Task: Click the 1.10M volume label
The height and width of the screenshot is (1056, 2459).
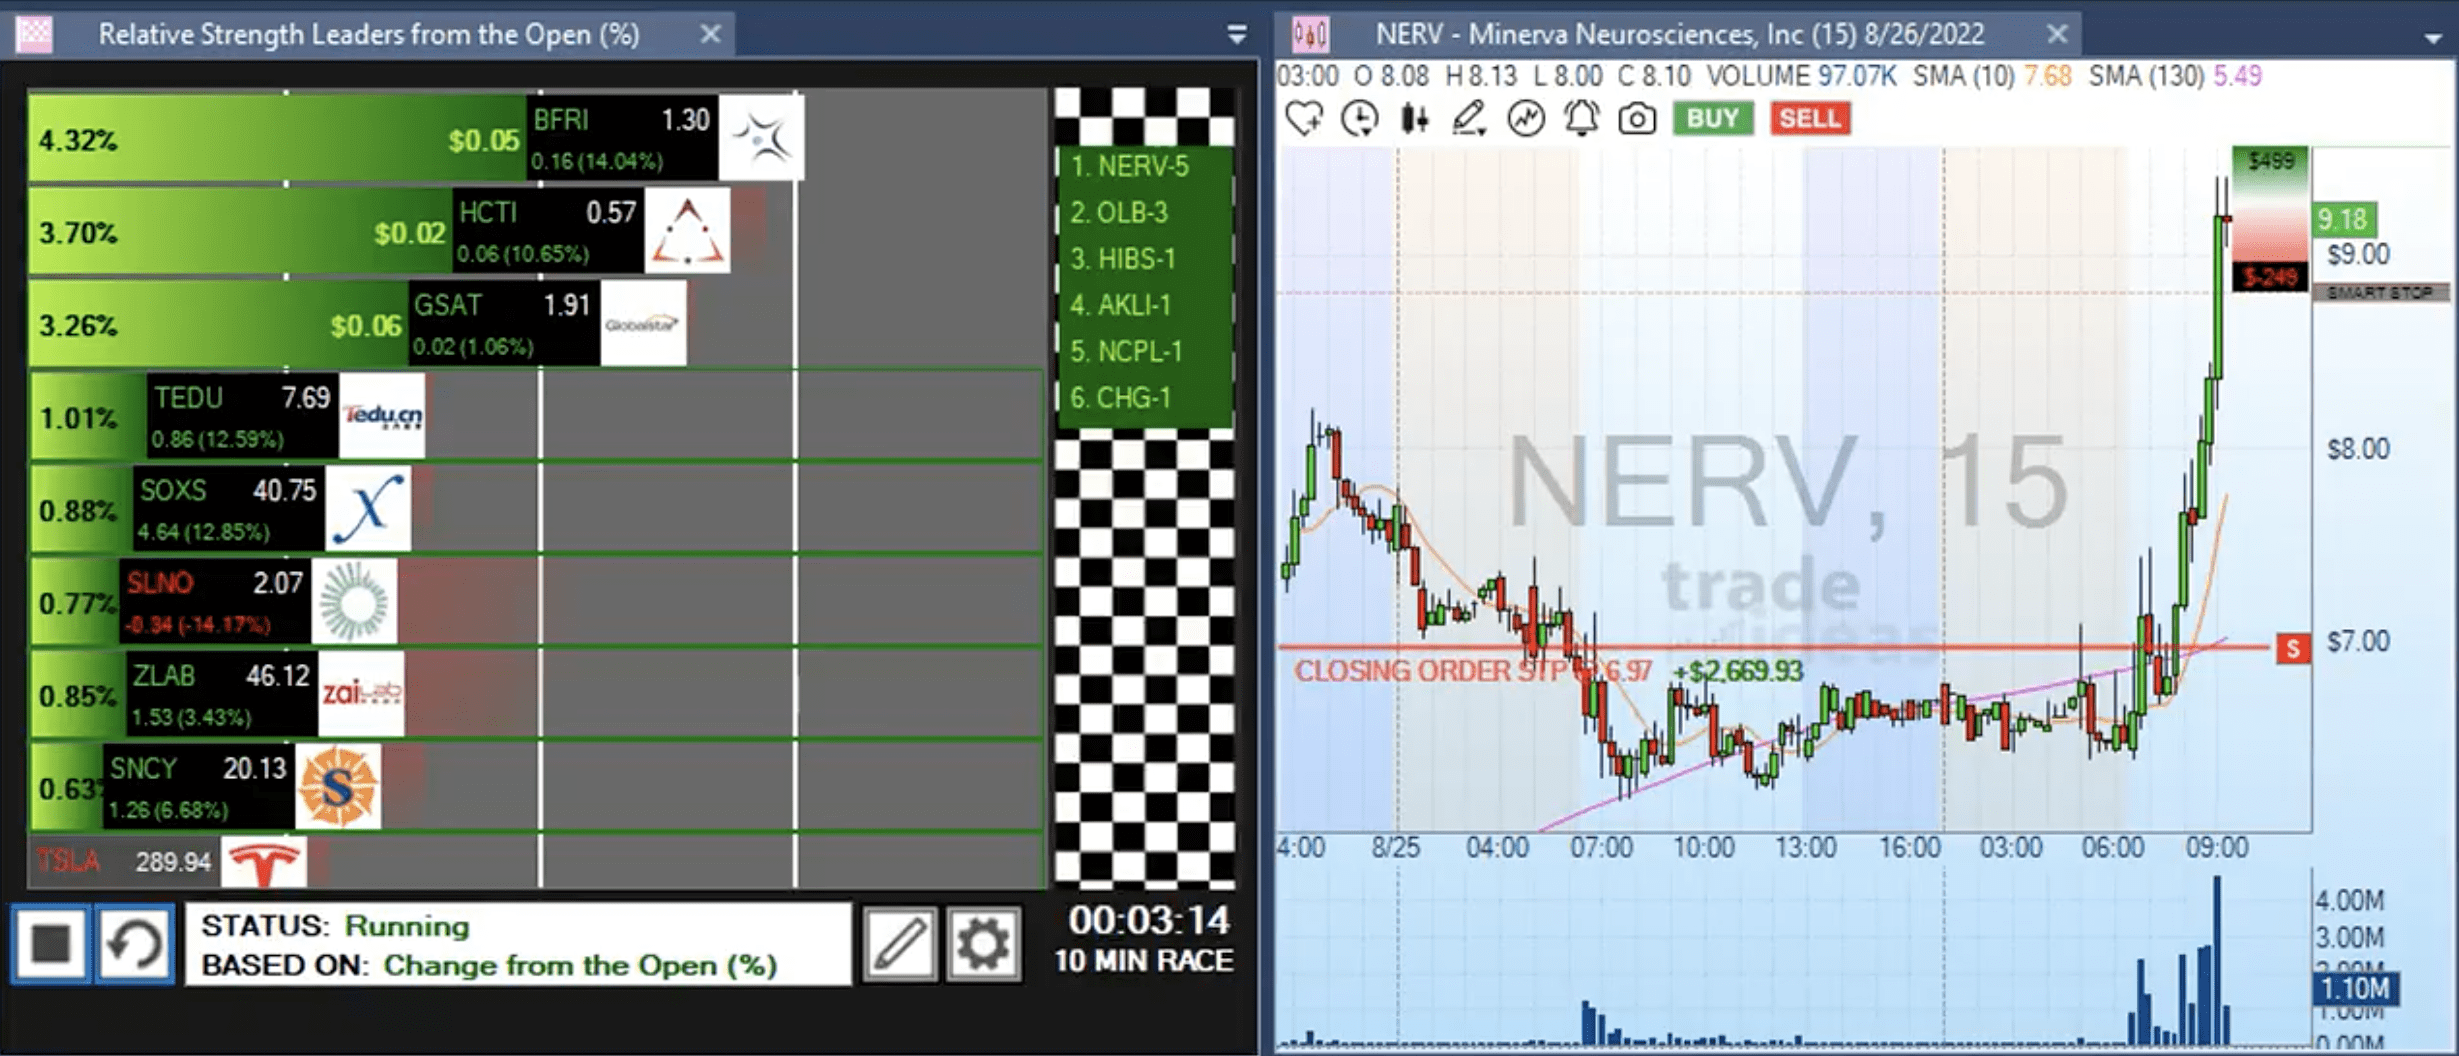Action: point(2356,989)
